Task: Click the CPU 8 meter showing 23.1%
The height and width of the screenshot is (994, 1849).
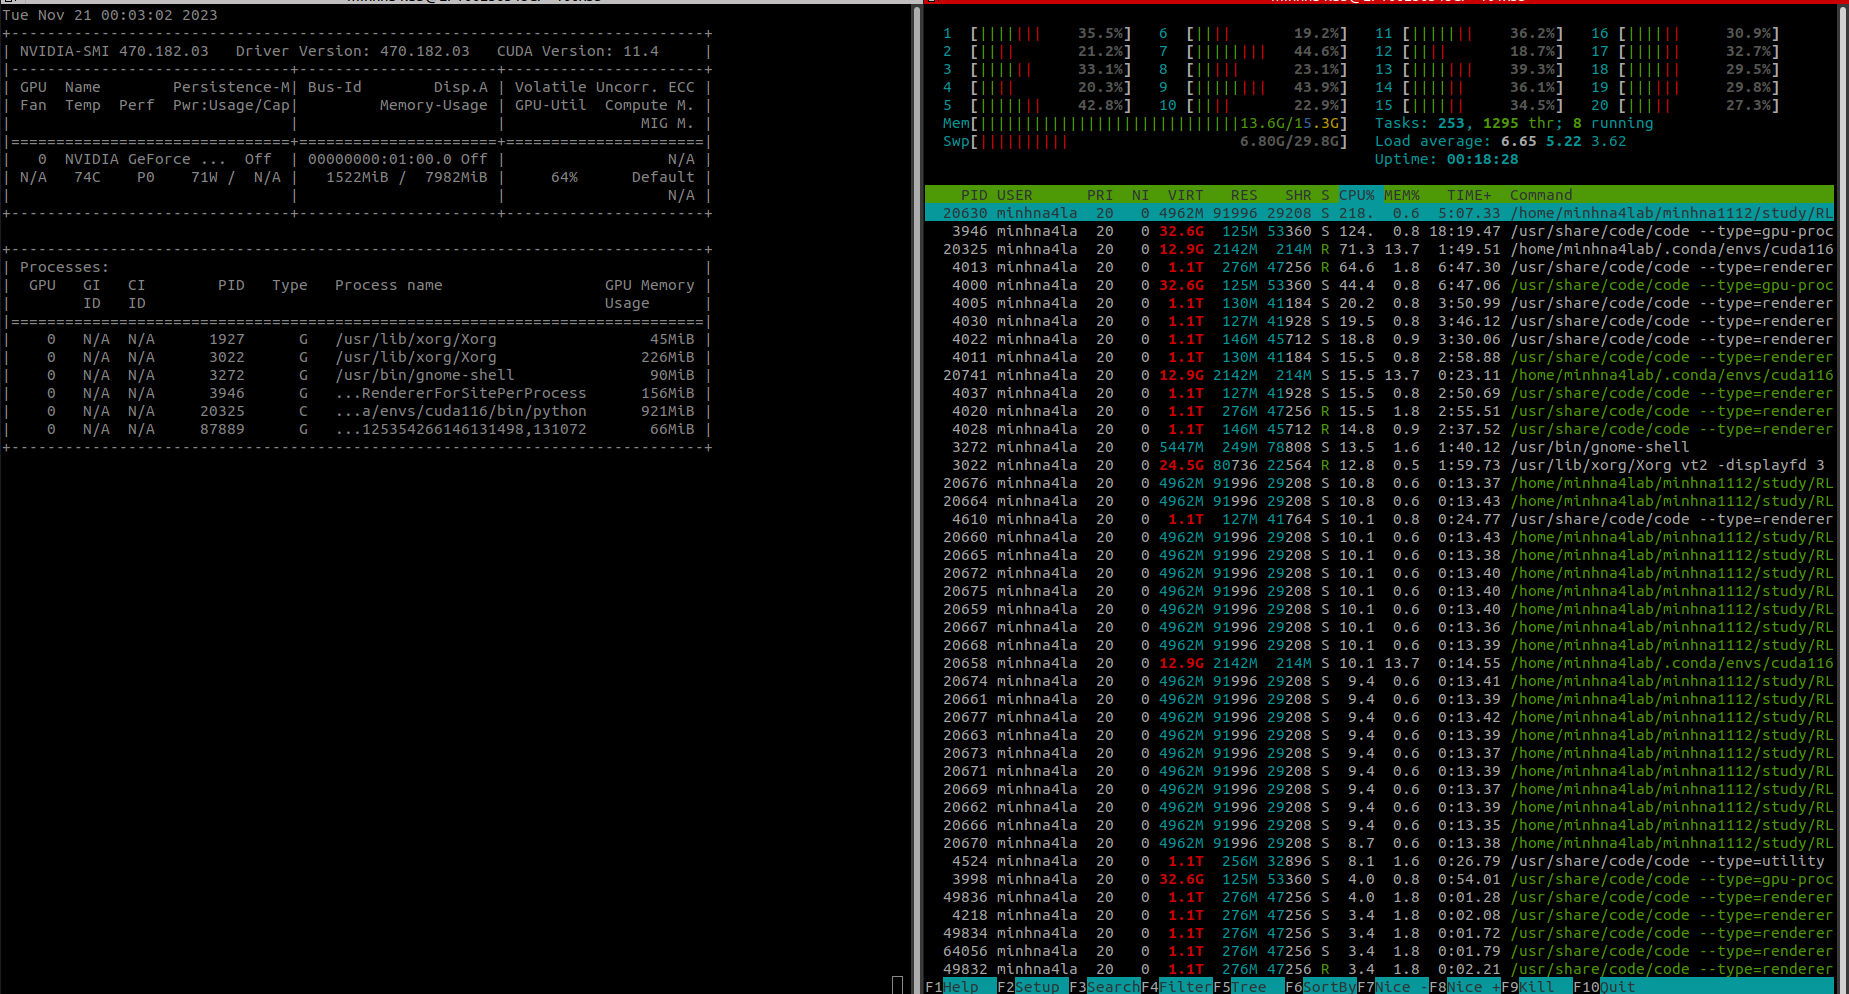Action: (x=1253, y=69)
